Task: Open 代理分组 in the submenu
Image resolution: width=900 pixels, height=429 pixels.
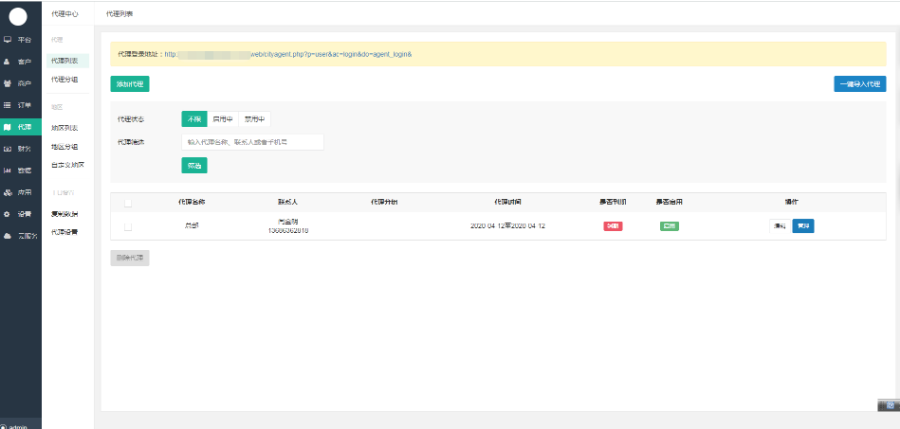Action: tap(65, 79)
